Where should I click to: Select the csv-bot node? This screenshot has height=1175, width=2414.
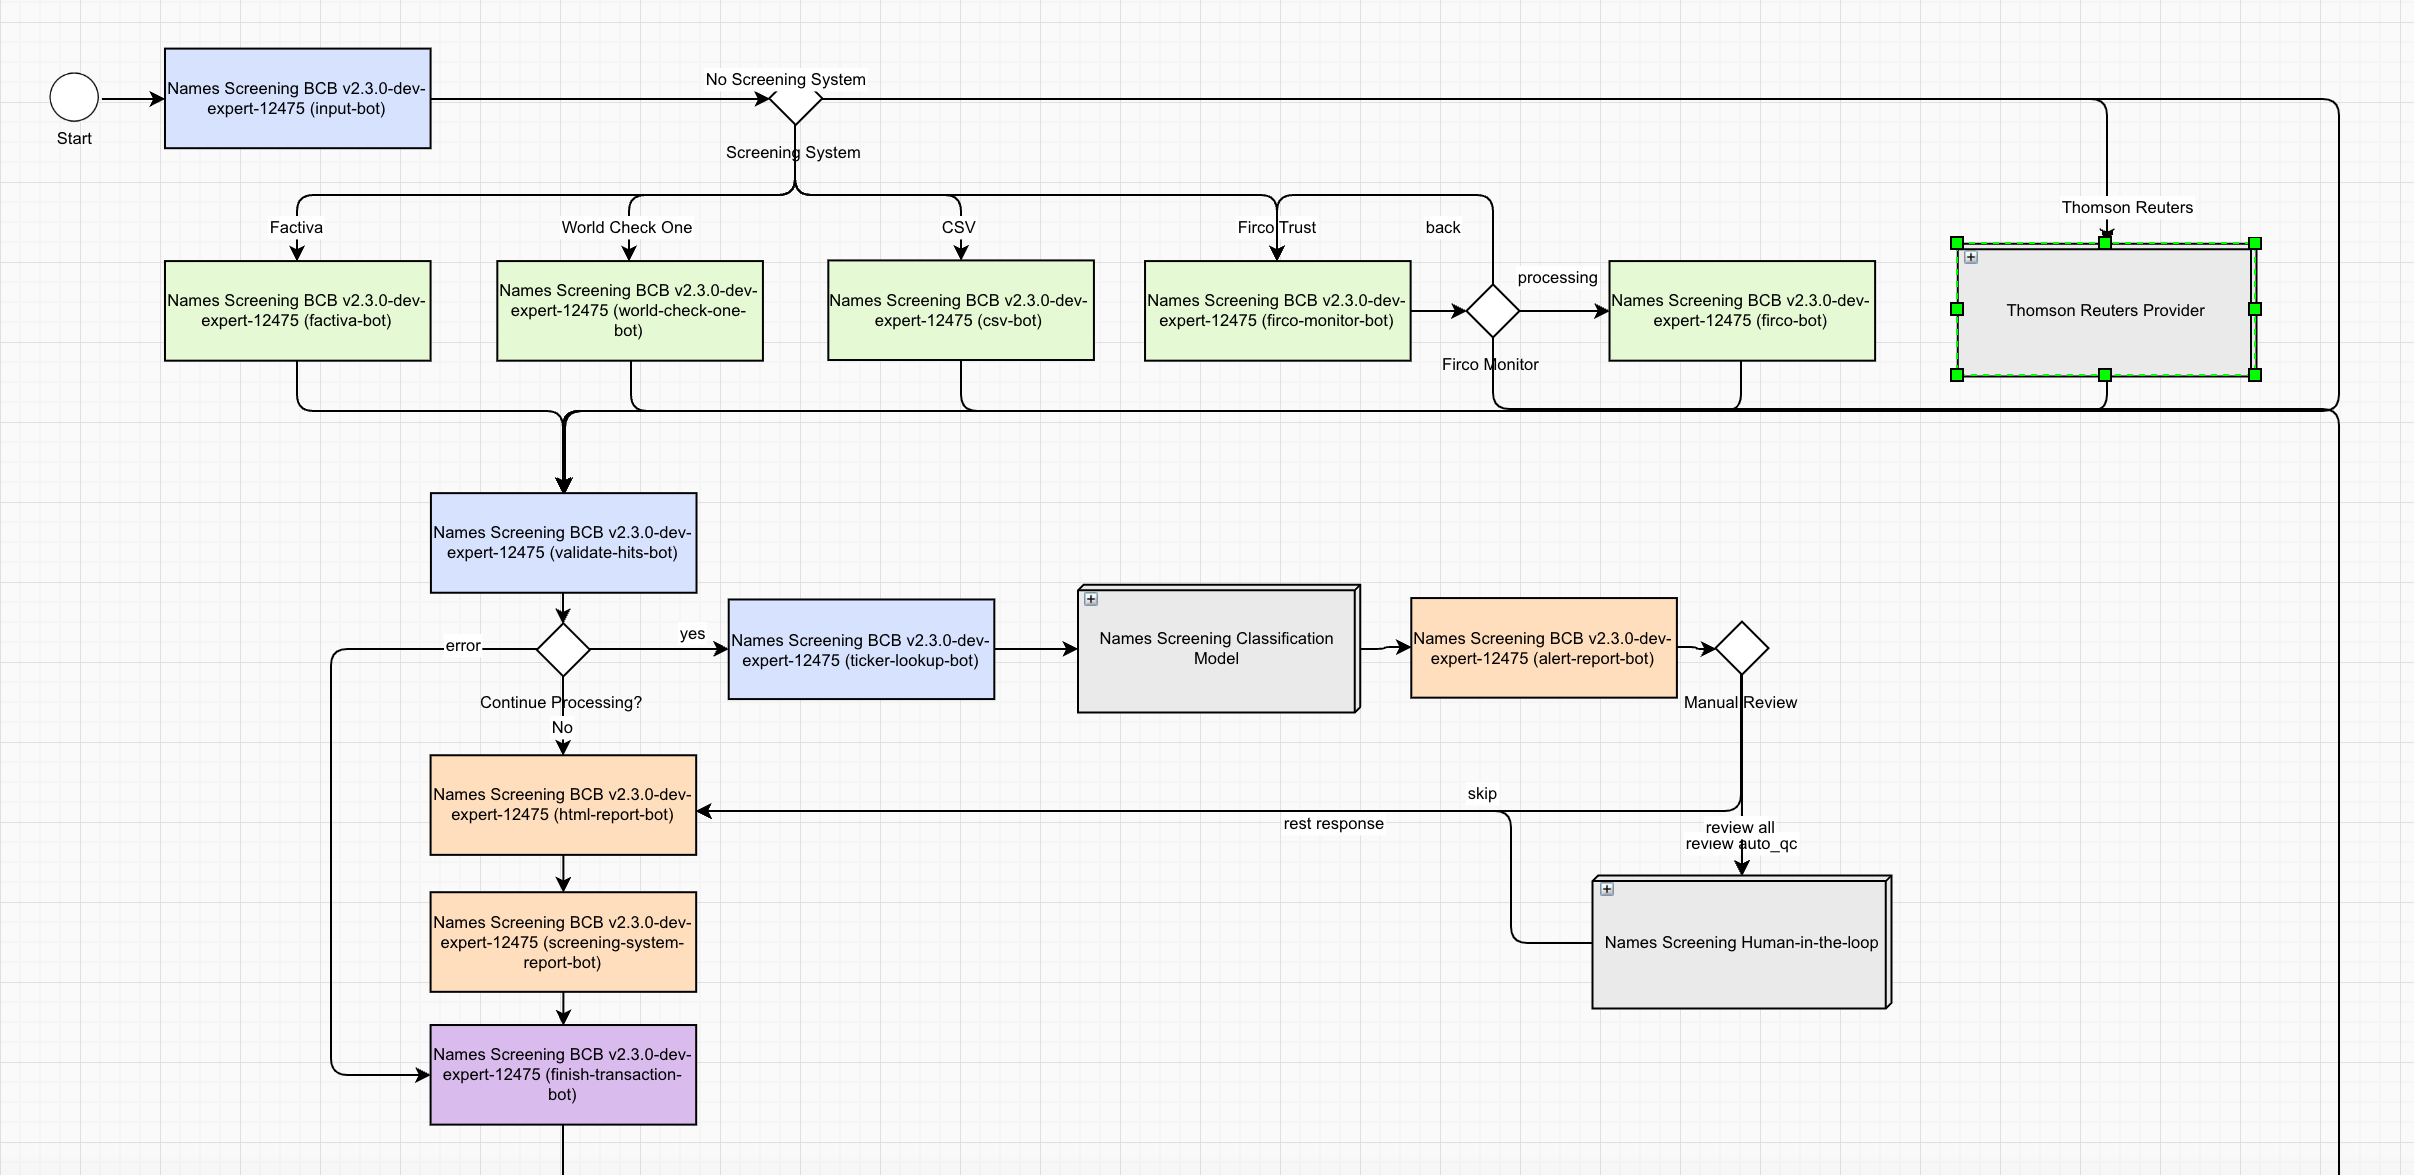961,310
